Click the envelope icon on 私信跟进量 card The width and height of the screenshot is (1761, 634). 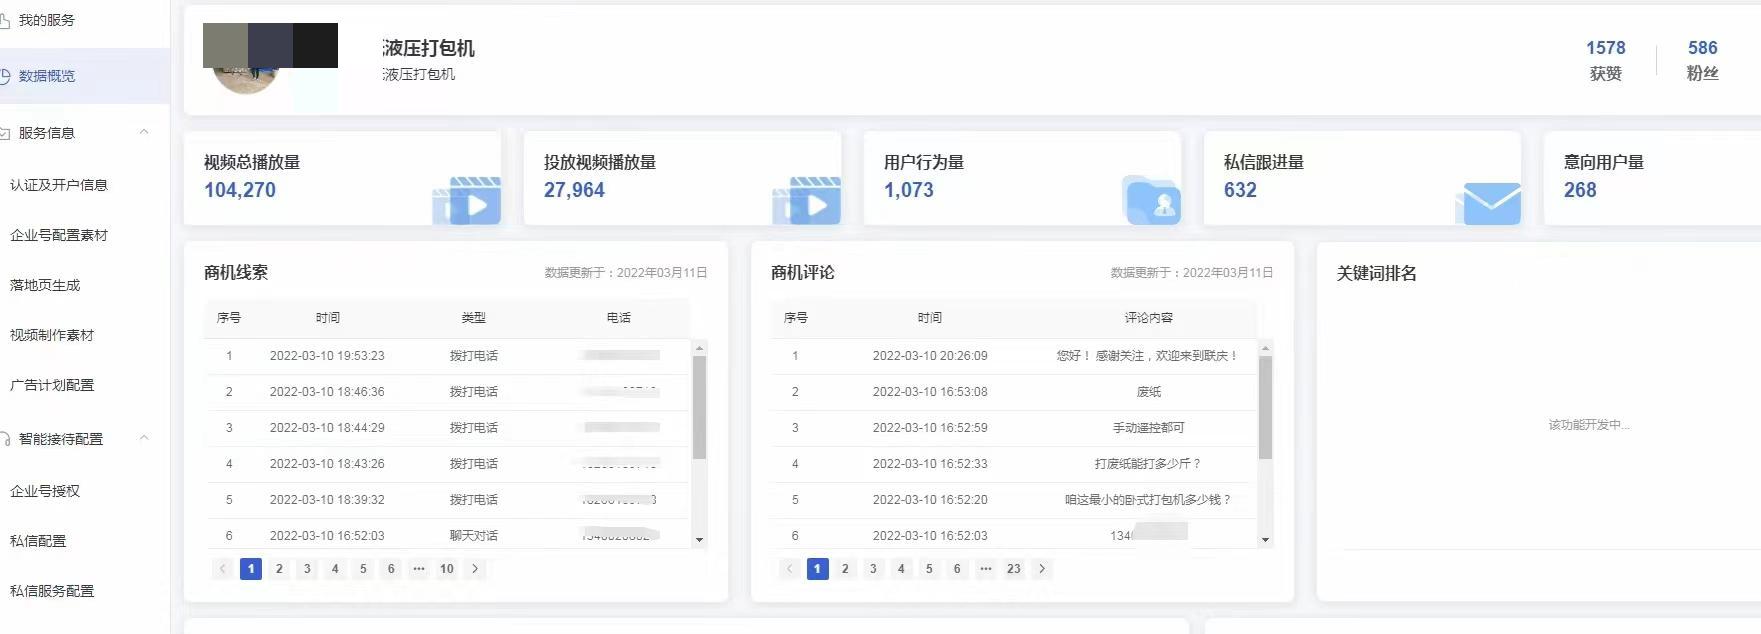coord(1490,203)
